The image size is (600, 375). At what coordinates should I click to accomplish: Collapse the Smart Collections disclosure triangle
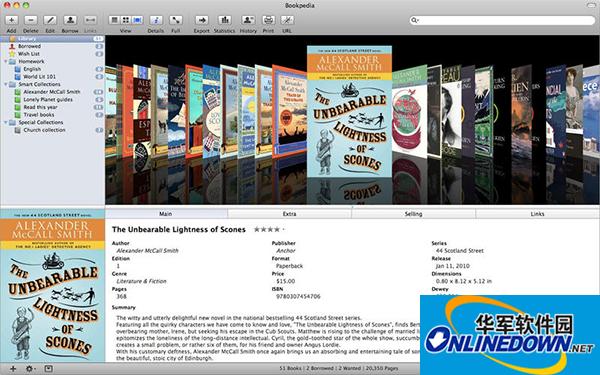coord(5,84)
